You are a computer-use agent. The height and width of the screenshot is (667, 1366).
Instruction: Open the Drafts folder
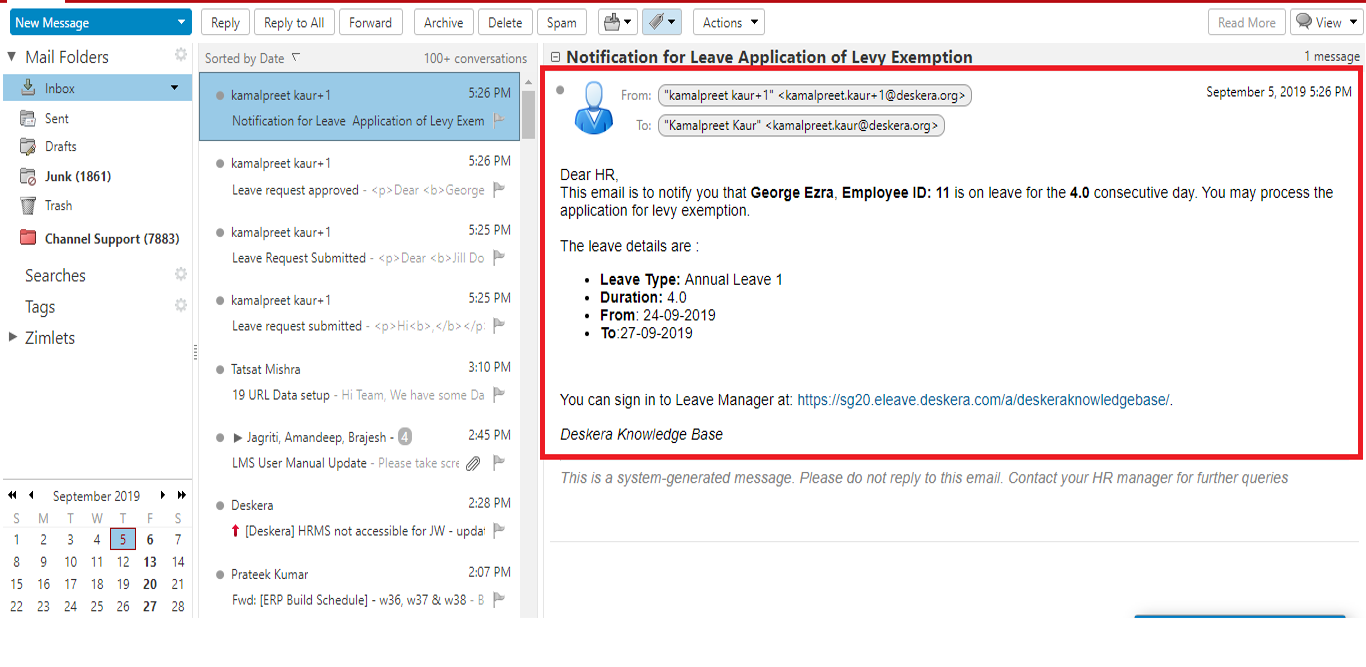click(x=60, y=146)
